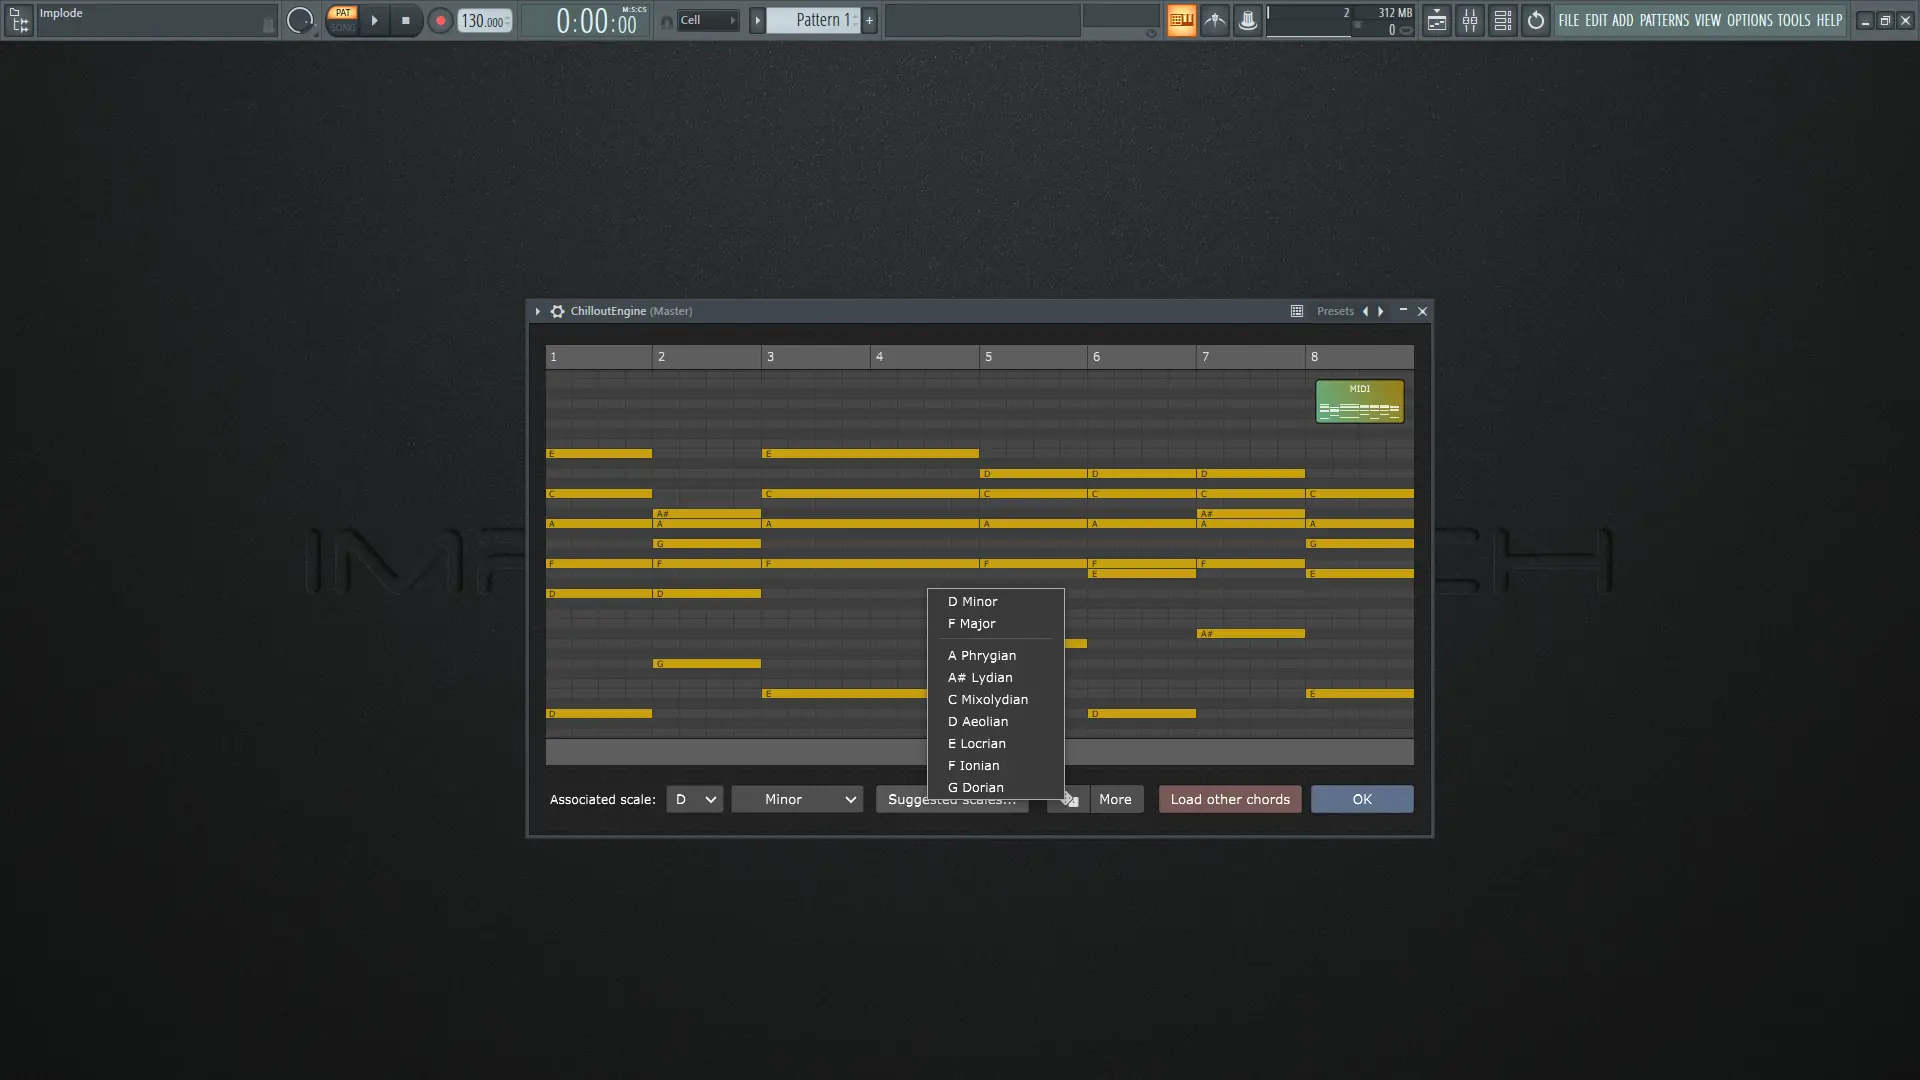Click the ChilloutEngine gear settings icon

tap(557, 311)
